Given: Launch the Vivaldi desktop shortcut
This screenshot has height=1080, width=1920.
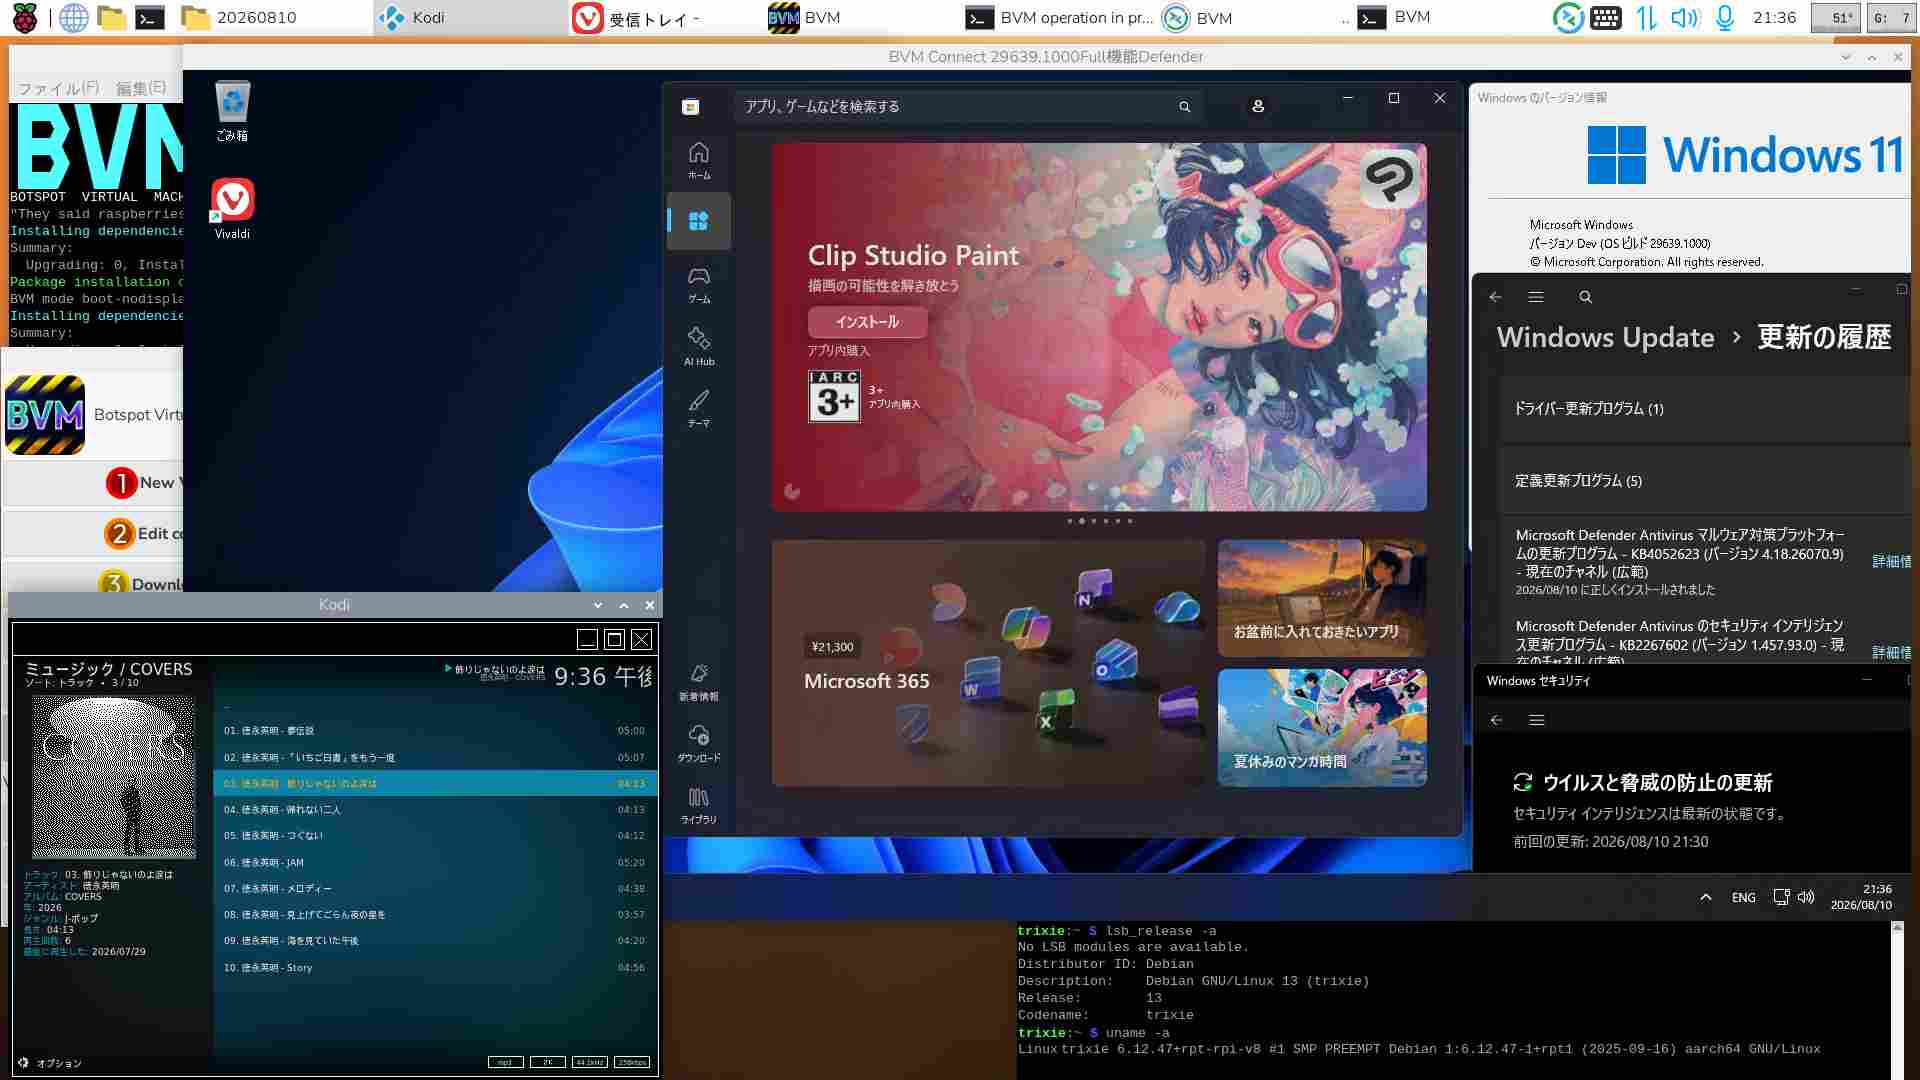Looking at the screenshot, I should coord(232,209).
